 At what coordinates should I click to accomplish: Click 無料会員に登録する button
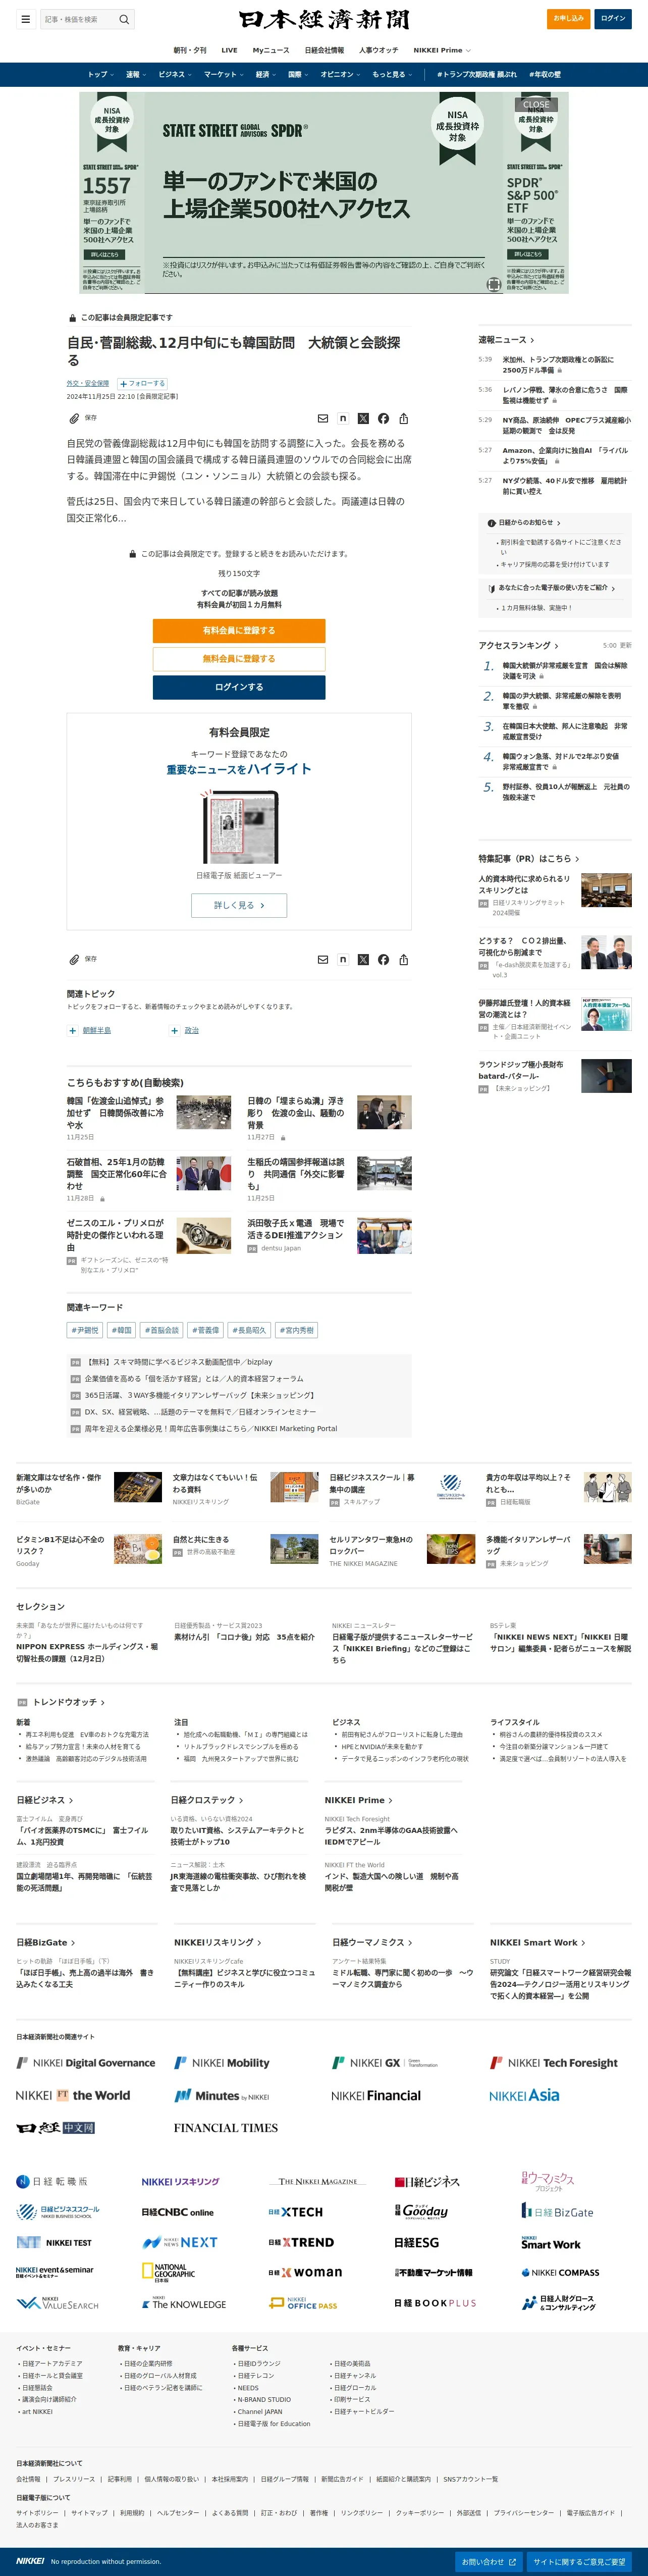[x=239, y=658]
